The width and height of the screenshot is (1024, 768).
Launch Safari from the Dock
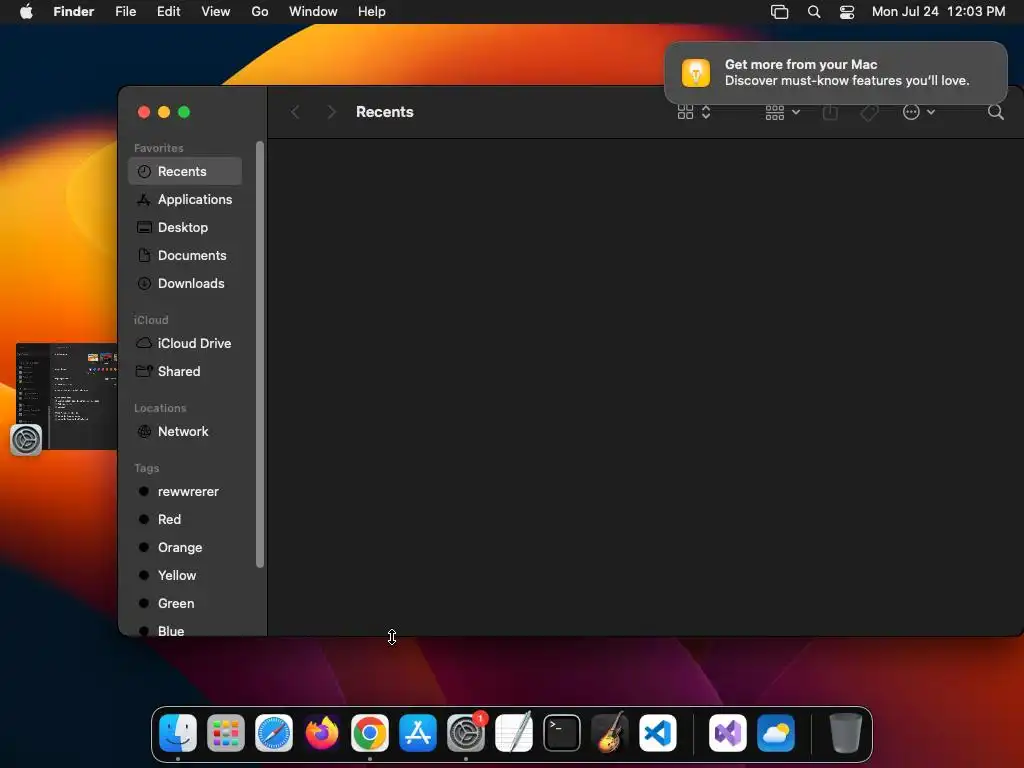(x=274, y=733)
